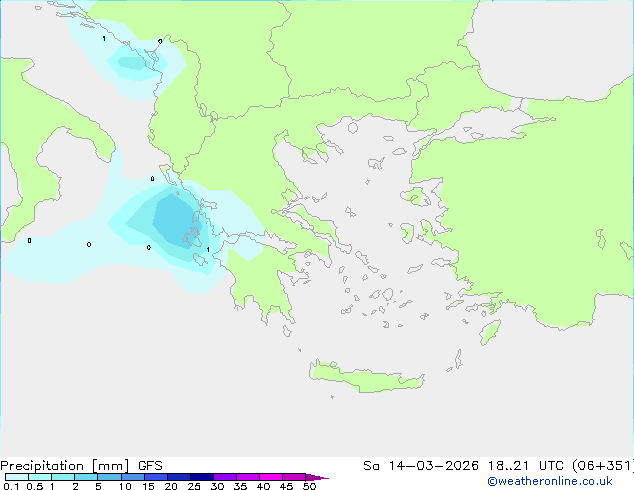Viewport: 634px width, 490px height.
Task: Open the weatheronline.co.uk copyright link
Action: tap(549, 481)
